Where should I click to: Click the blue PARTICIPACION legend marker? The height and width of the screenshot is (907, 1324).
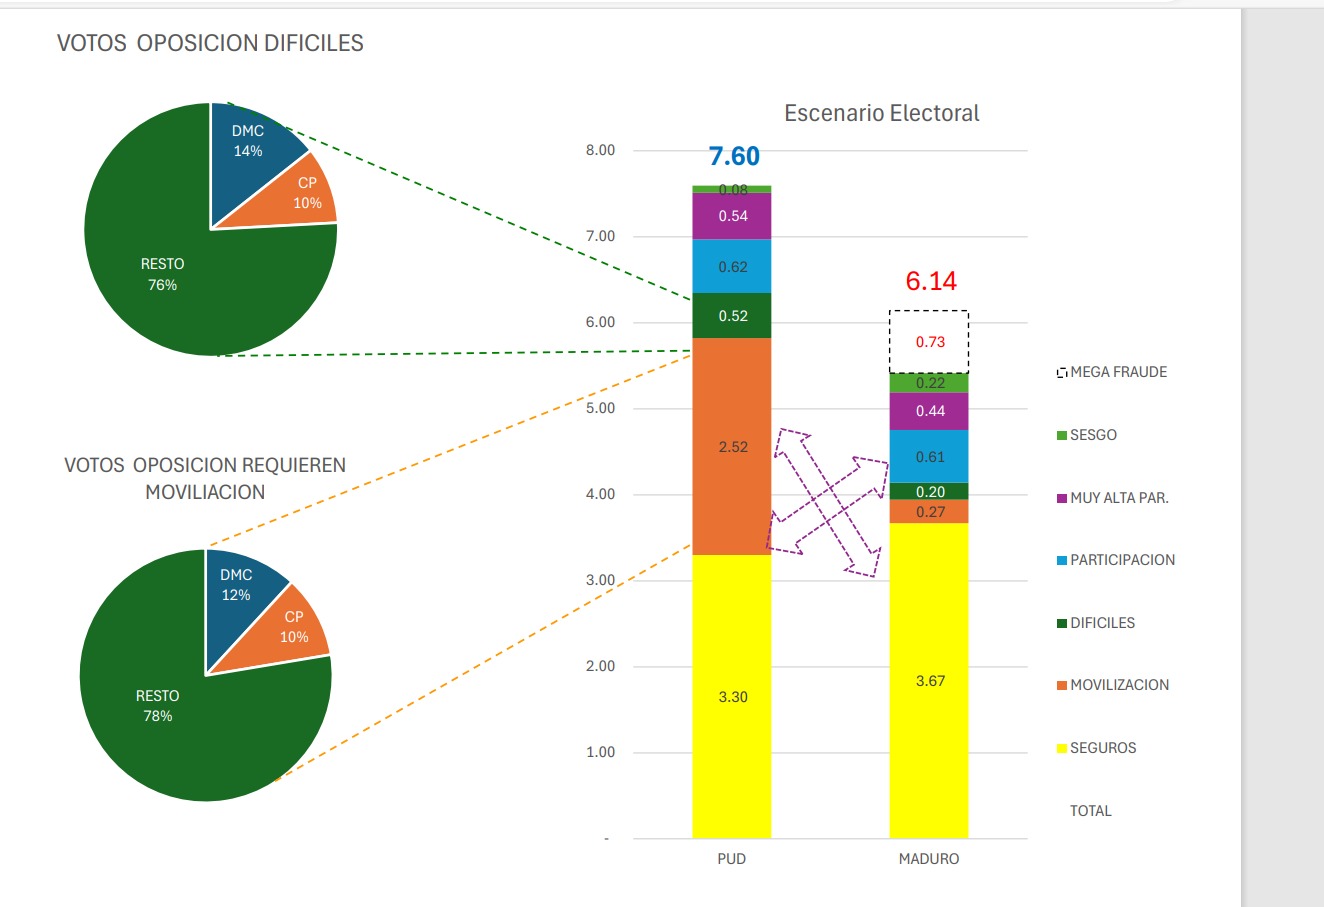coord(1062,561)
